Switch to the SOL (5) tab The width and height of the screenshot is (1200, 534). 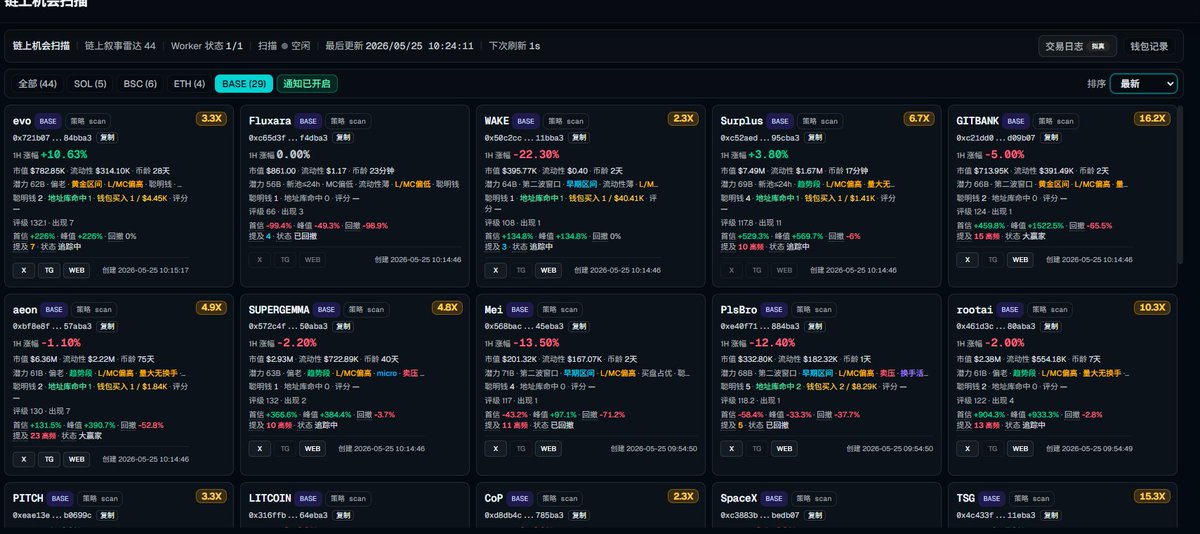click(x=90, y=84)
